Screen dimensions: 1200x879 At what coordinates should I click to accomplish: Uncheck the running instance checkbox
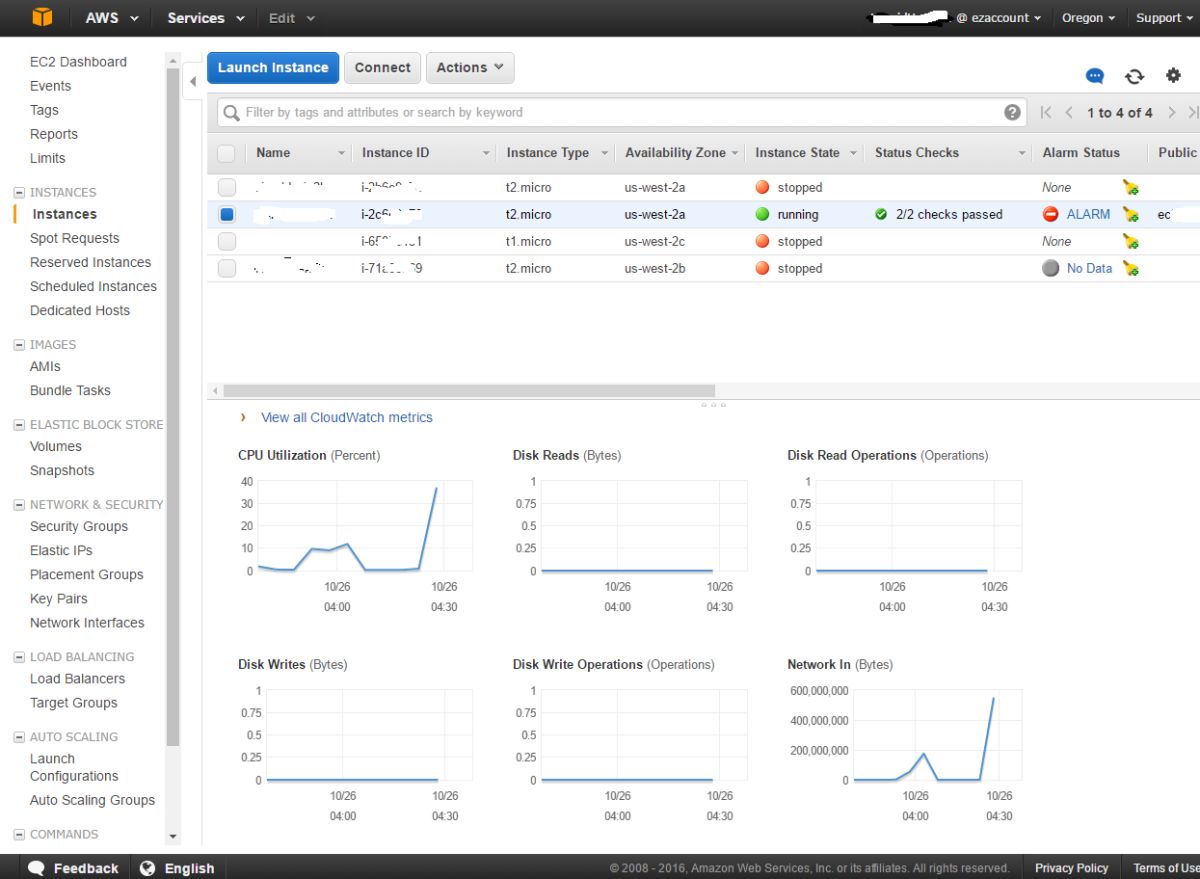(227, 214)
